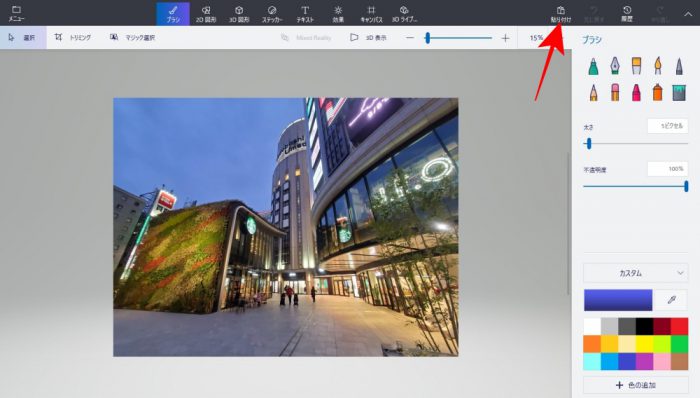700x398 pixels.
Task: Pick the orange color swatch
Action: coord(592,344)
